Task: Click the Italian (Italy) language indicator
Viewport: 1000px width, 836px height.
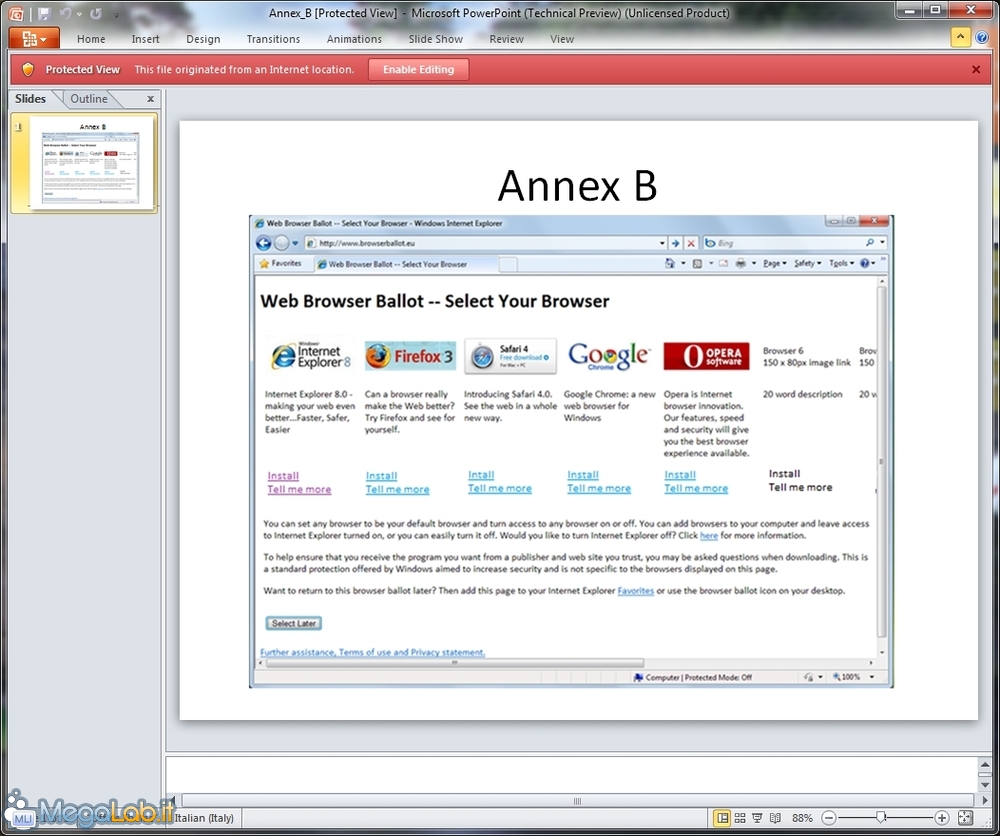Action: [204, 818]
